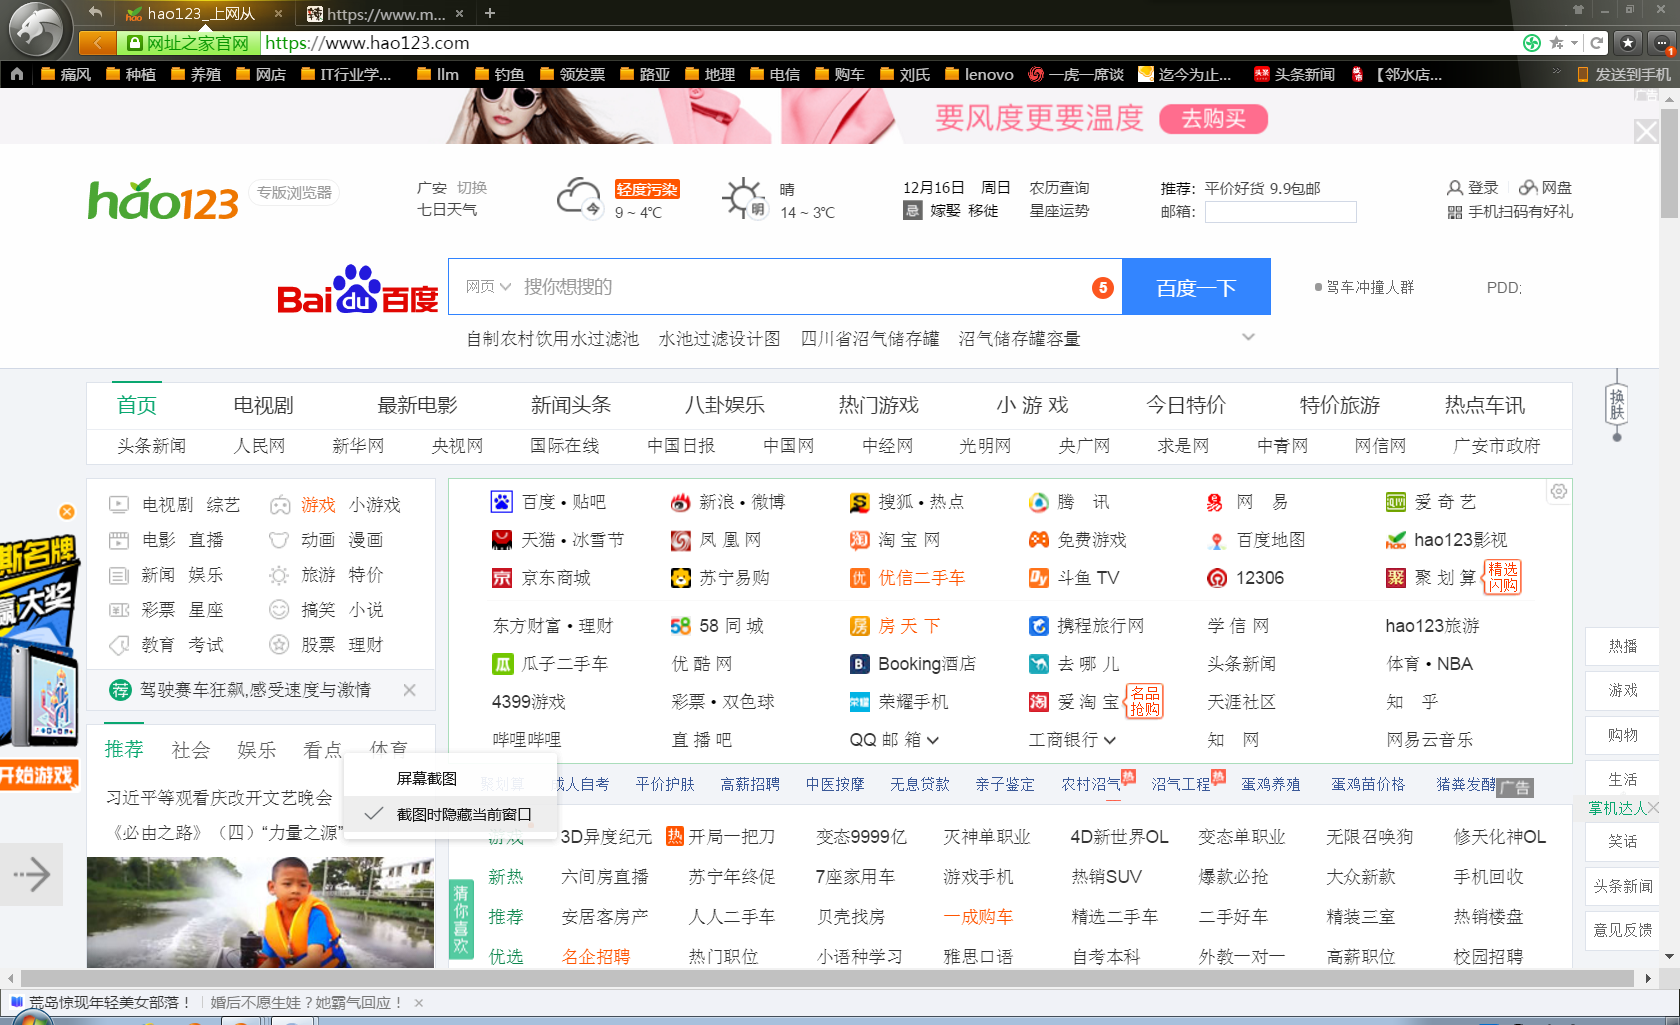Screen dimensions: 1680x1025
Task: Click the 百度一下 search button
Action: click(x=1196, y=287)
